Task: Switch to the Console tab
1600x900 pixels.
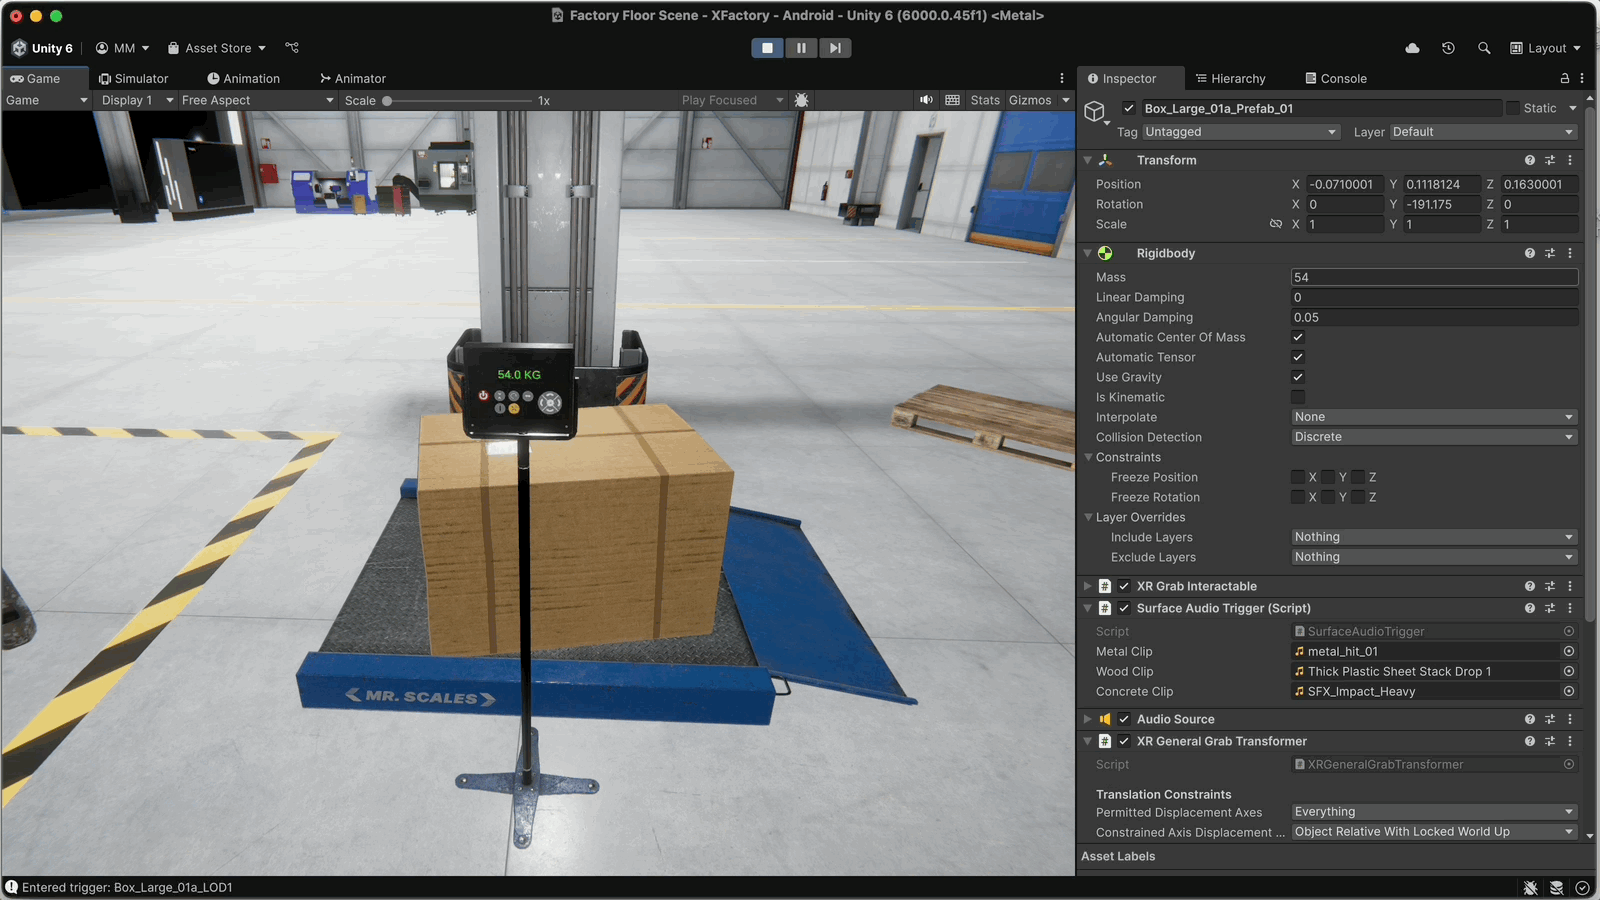Action: tap(1336, 79)
